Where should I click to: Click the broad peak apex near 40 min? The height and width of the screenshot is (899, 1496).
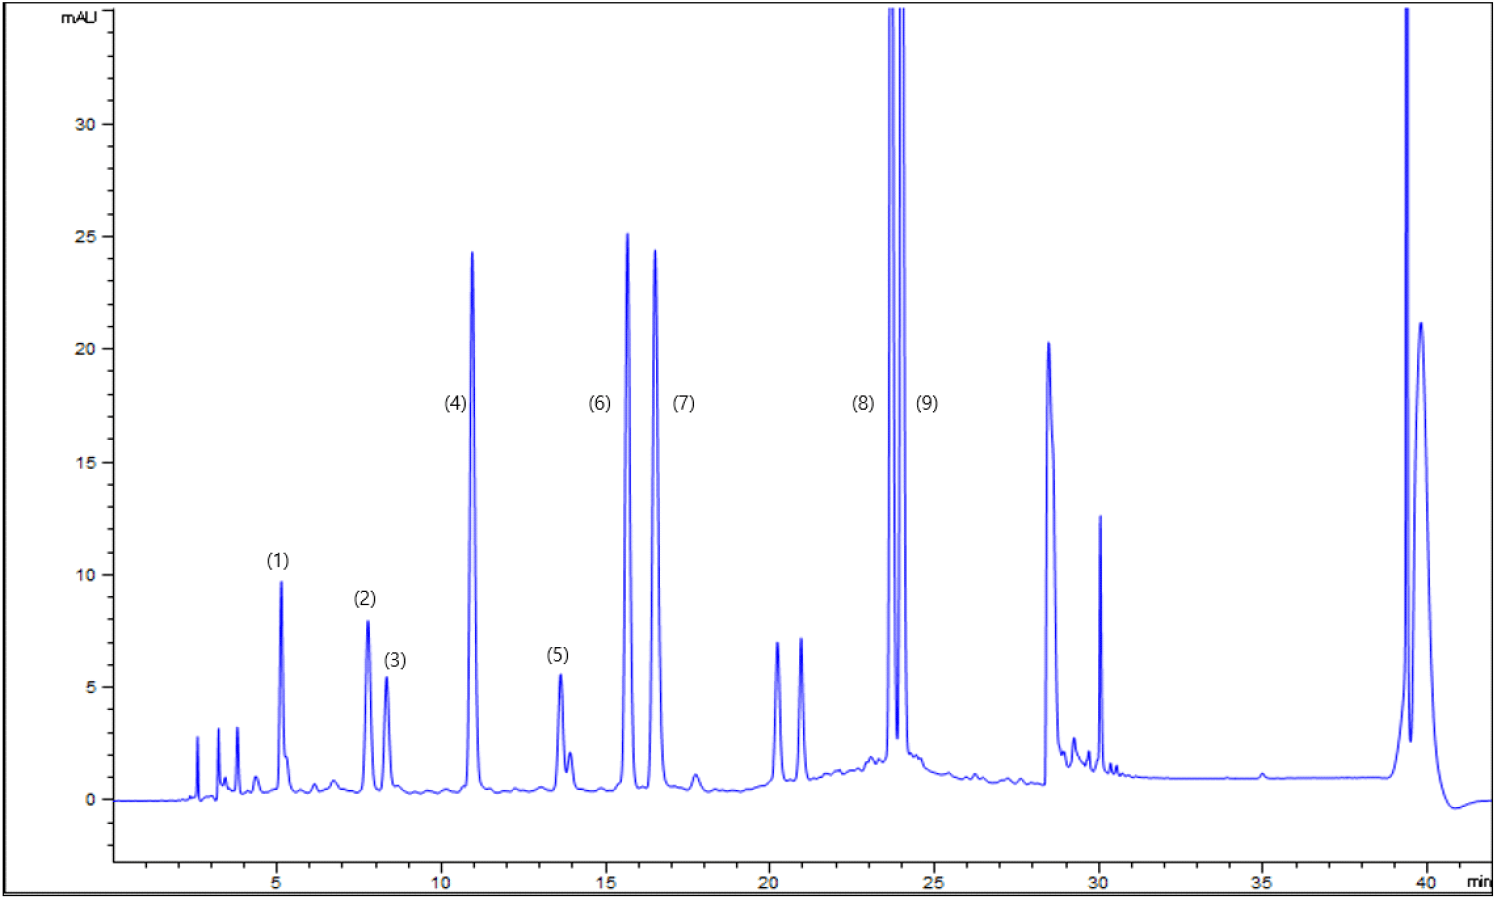click(x=1420, y=324)
